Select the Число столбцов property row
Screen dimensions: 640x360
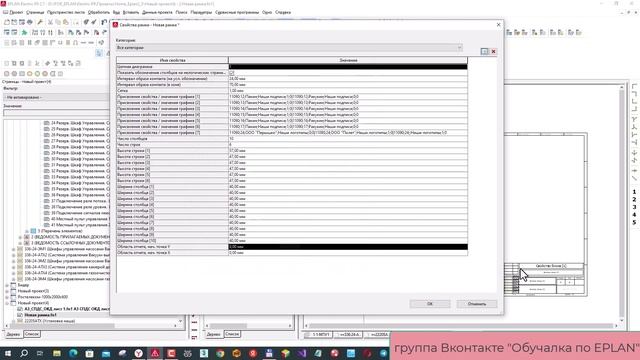click(292, 139)
